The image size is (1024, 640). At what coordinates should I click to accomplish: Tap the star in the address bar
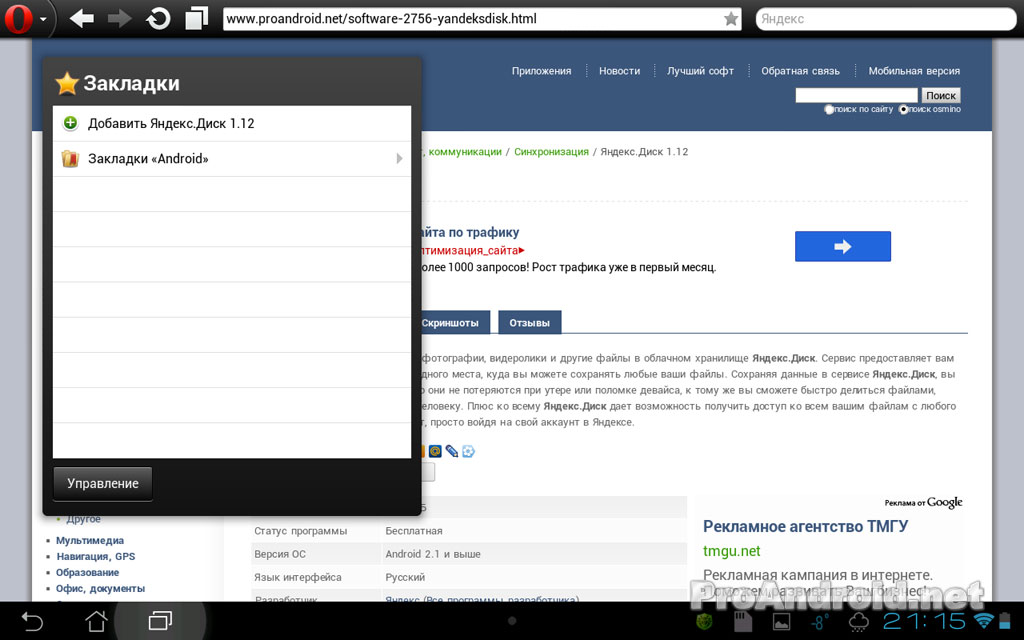(x=731, y=19)
